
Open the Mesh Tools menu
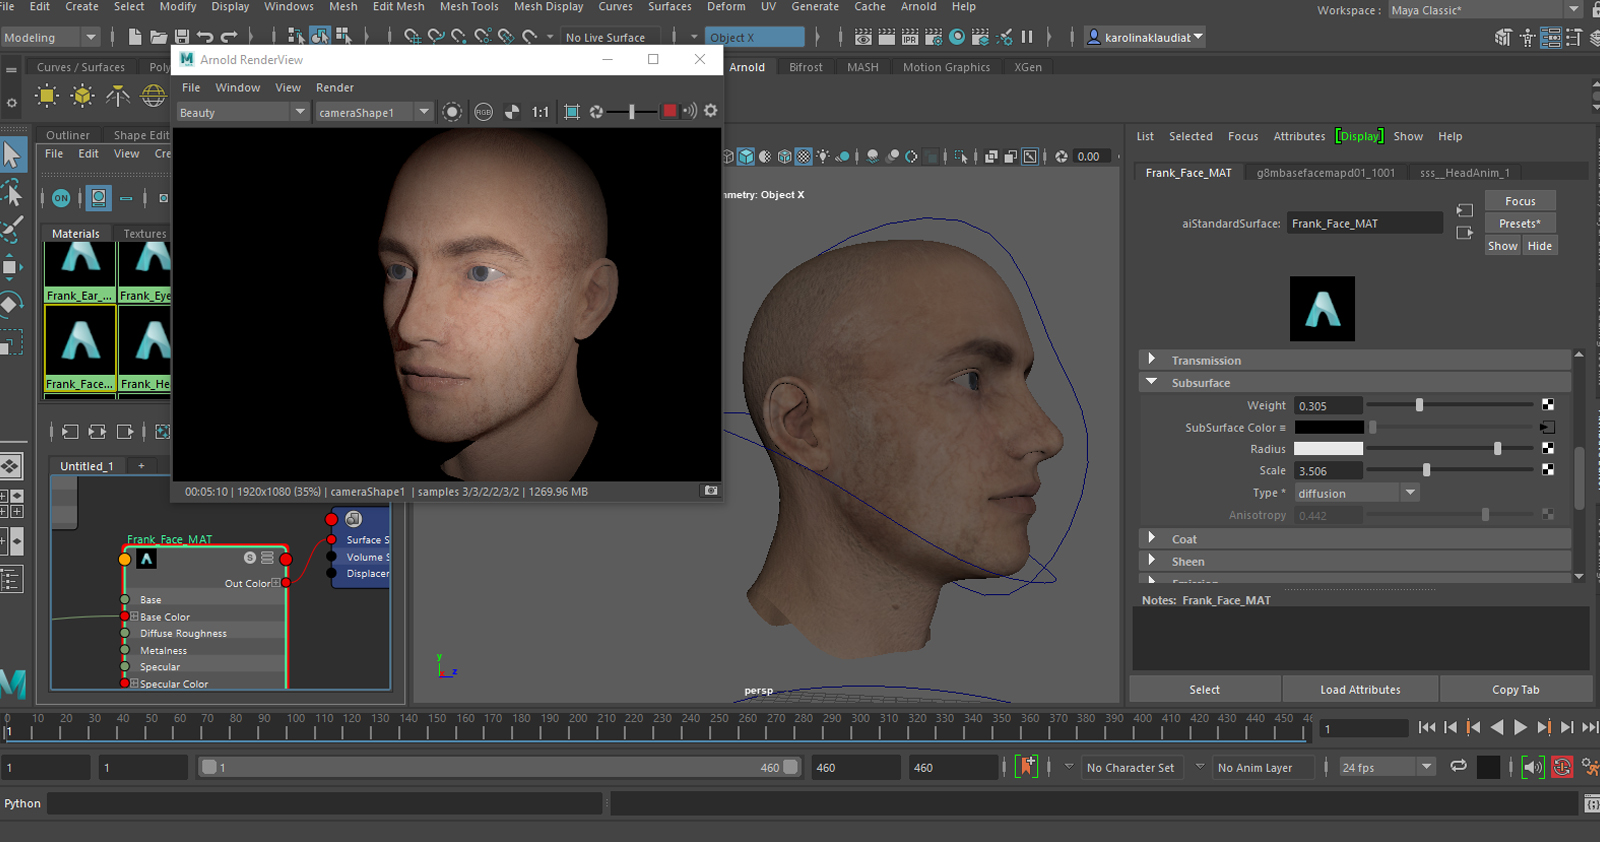pos(469,7)
